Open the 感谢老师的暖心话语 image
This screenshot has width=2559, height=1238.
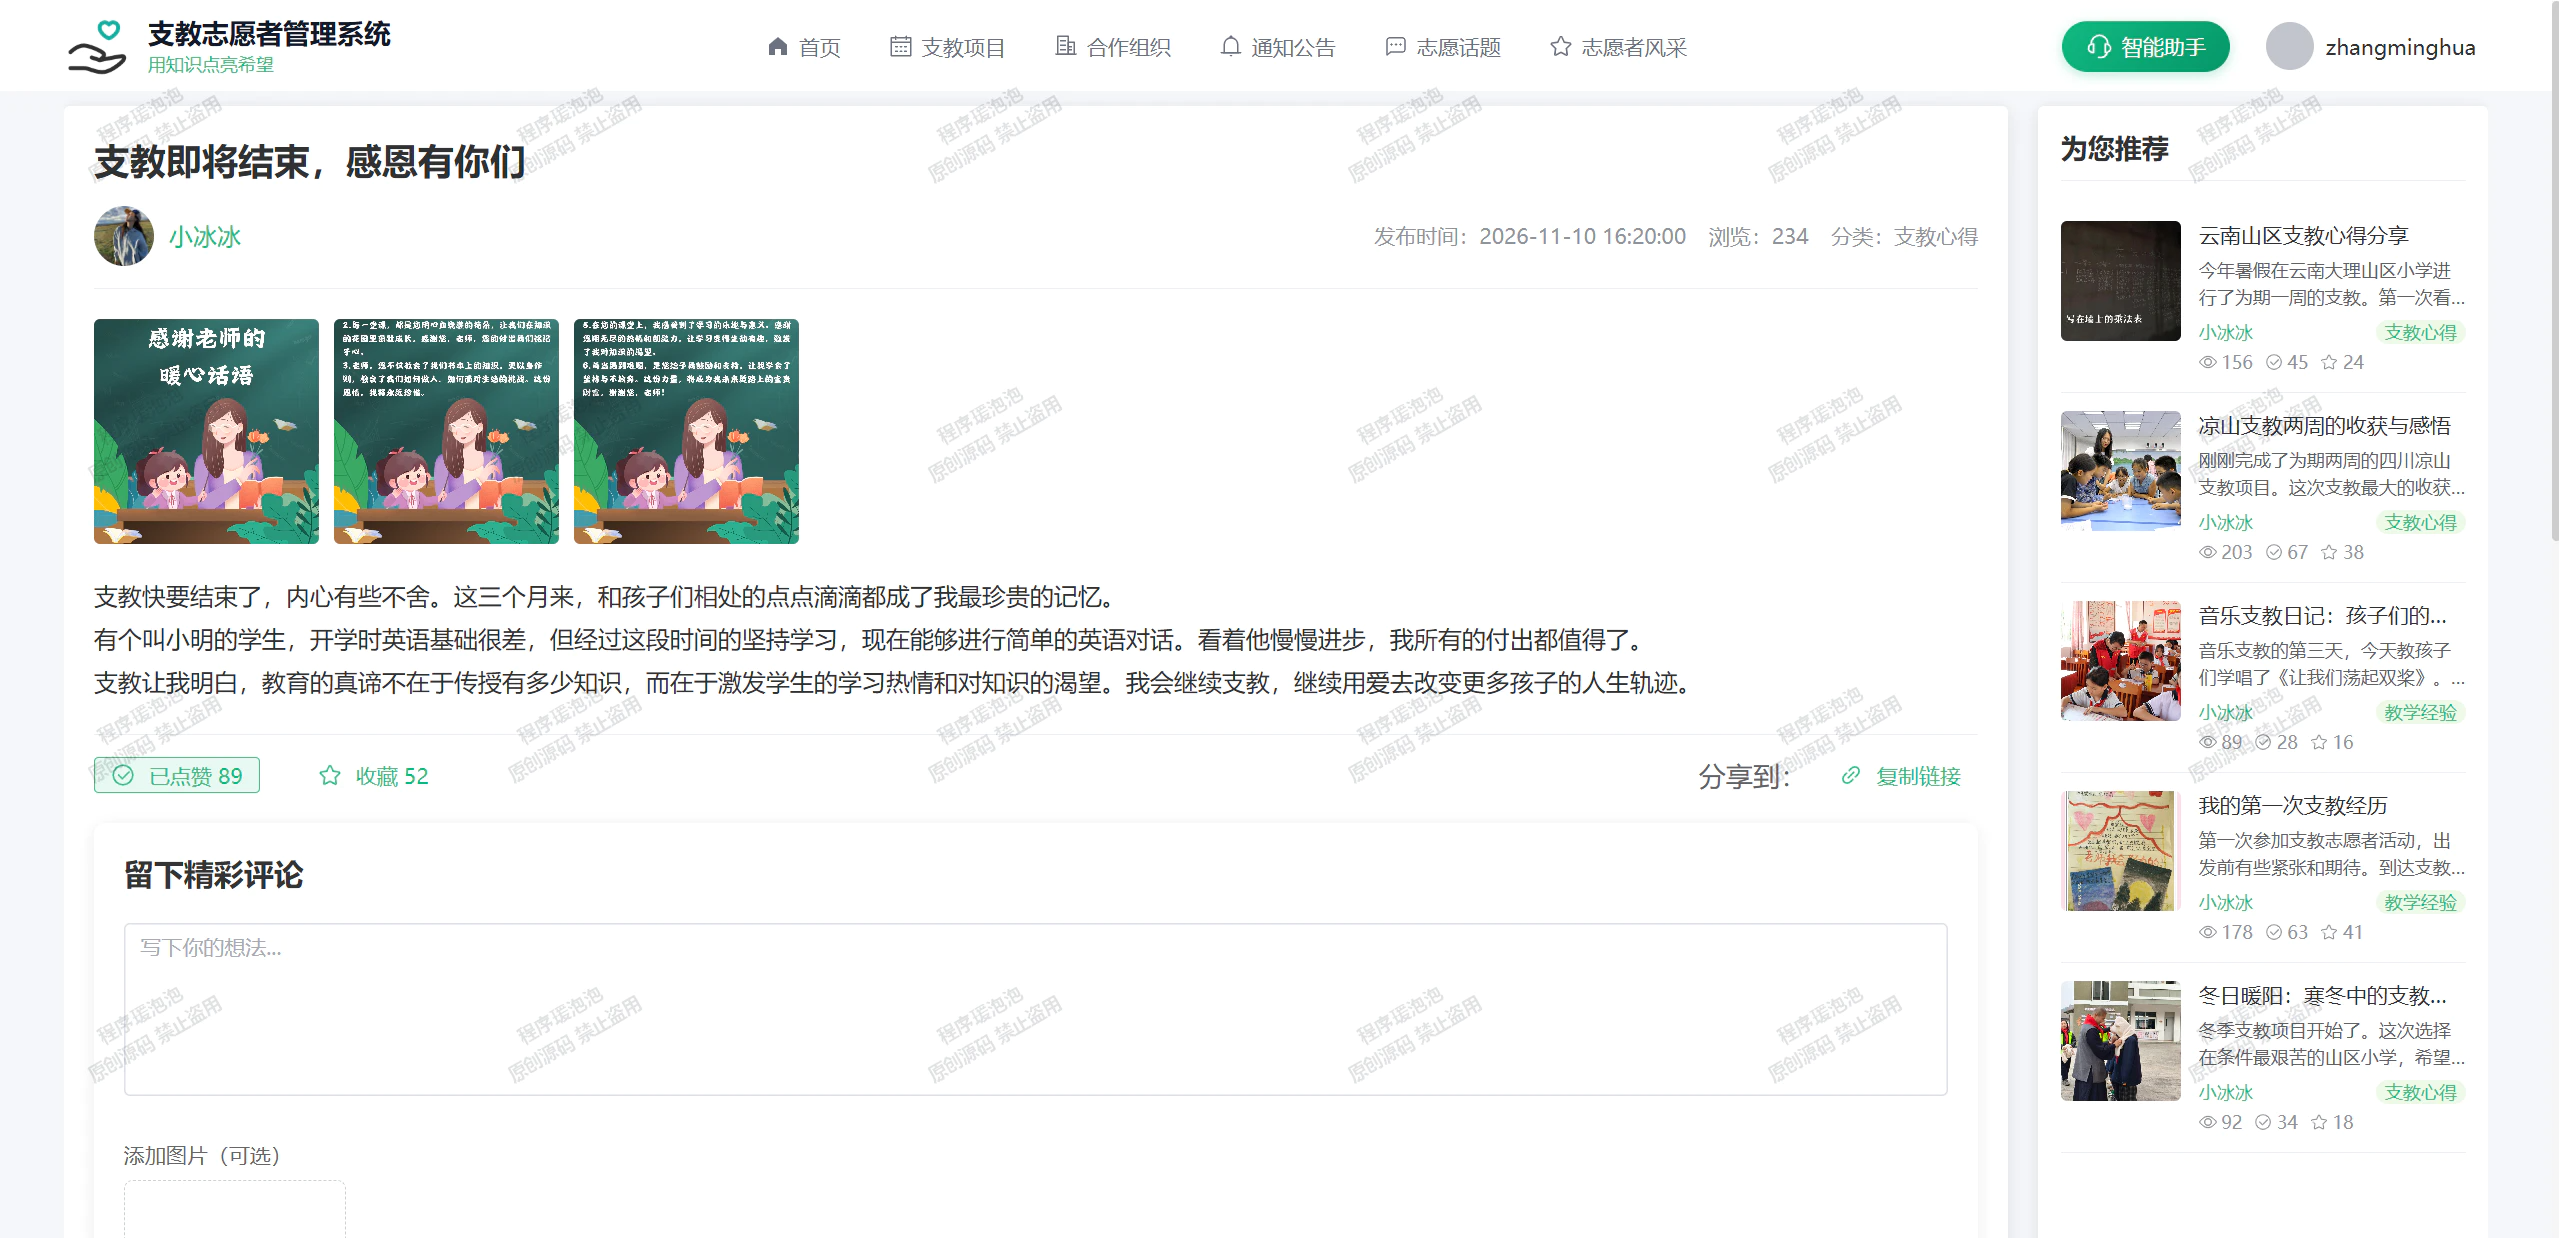[x=206, y=431]
